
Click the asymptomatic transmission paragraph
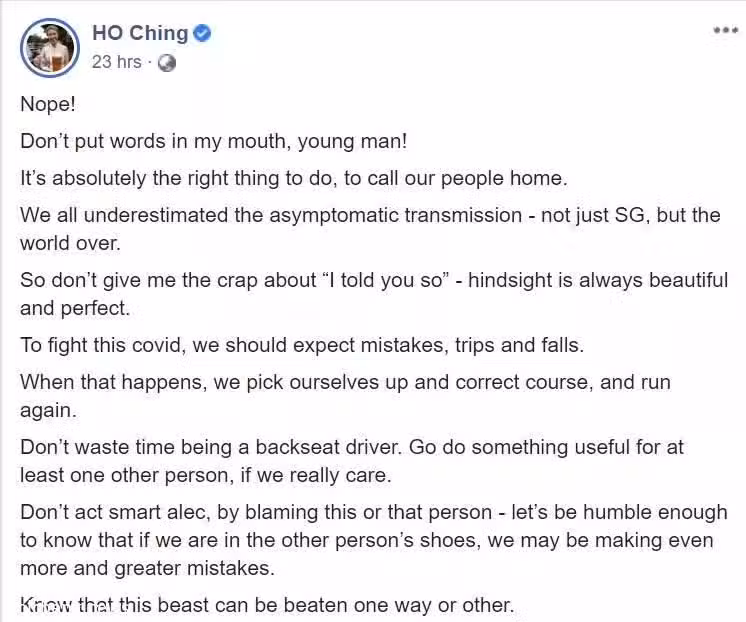(x=370, y=229)
